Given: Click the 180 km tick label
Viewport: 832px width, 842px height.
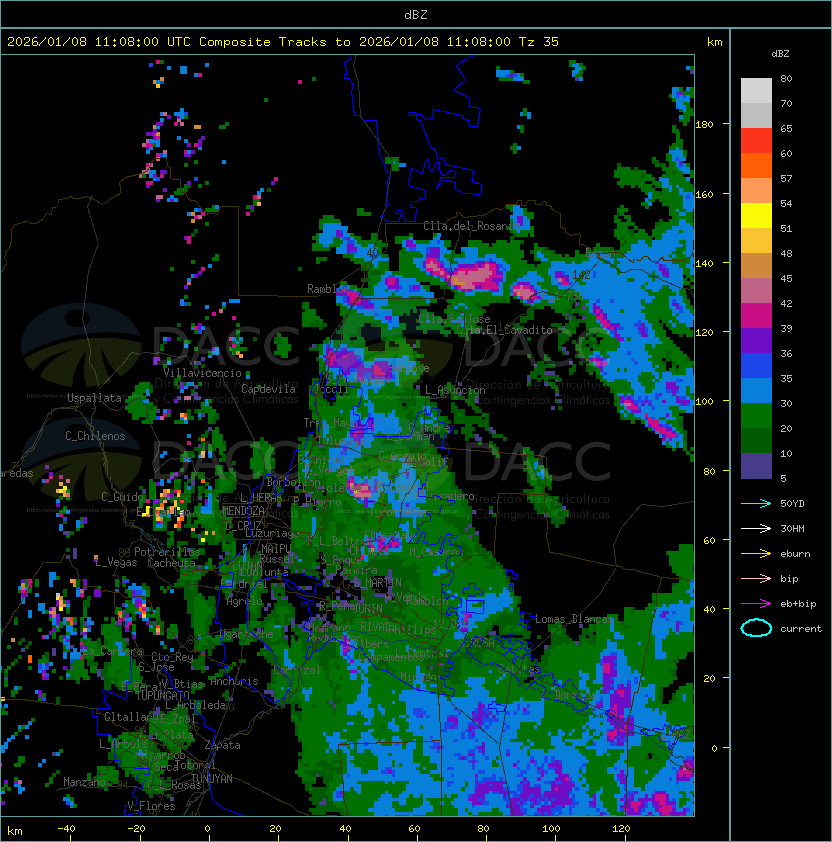Looking at the screenshot, I should pyautogui.click(x=704, y=125).
